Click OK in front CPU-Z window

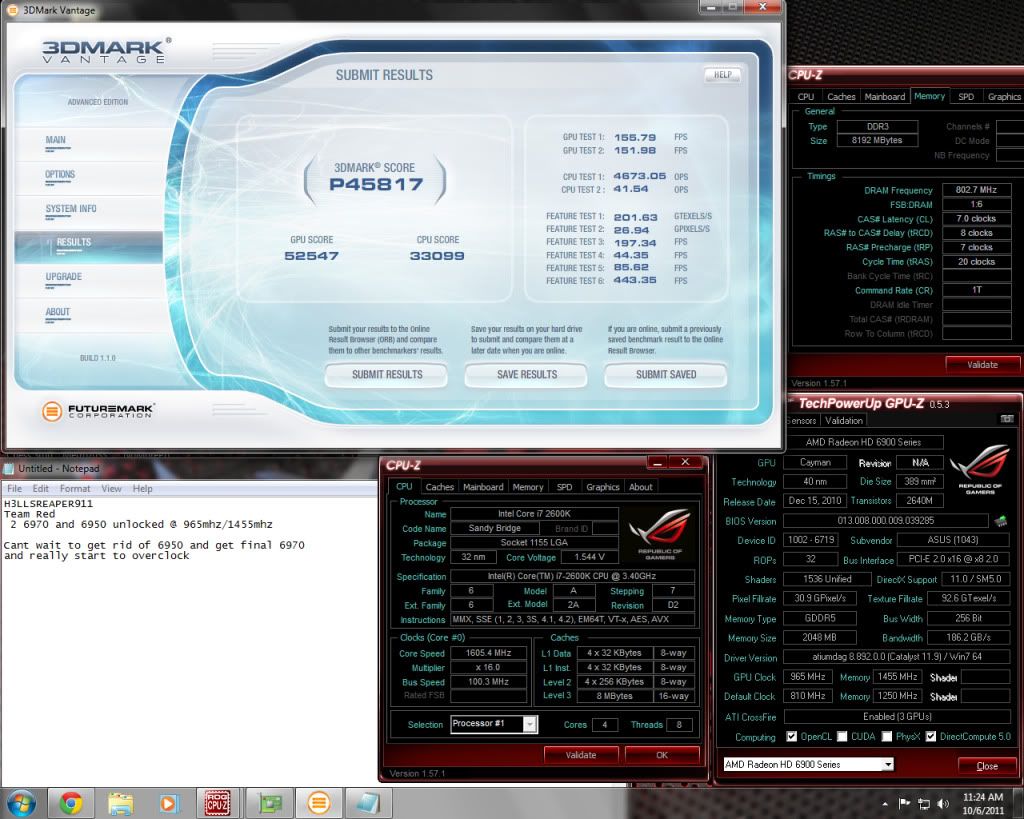coord(662,755)
